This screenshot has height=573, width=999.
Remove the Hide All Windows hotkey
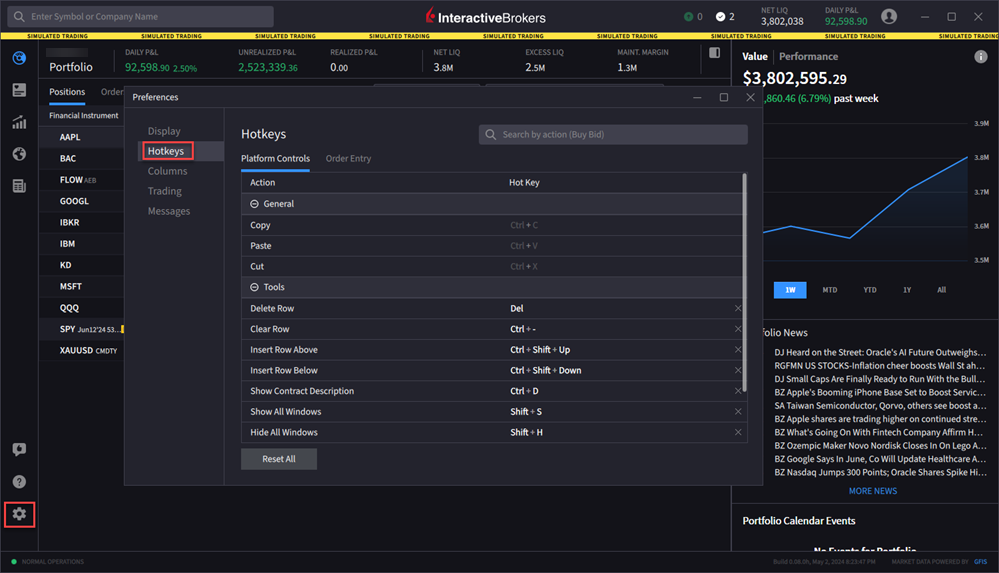pyautogui.click(x=738, y=432)
